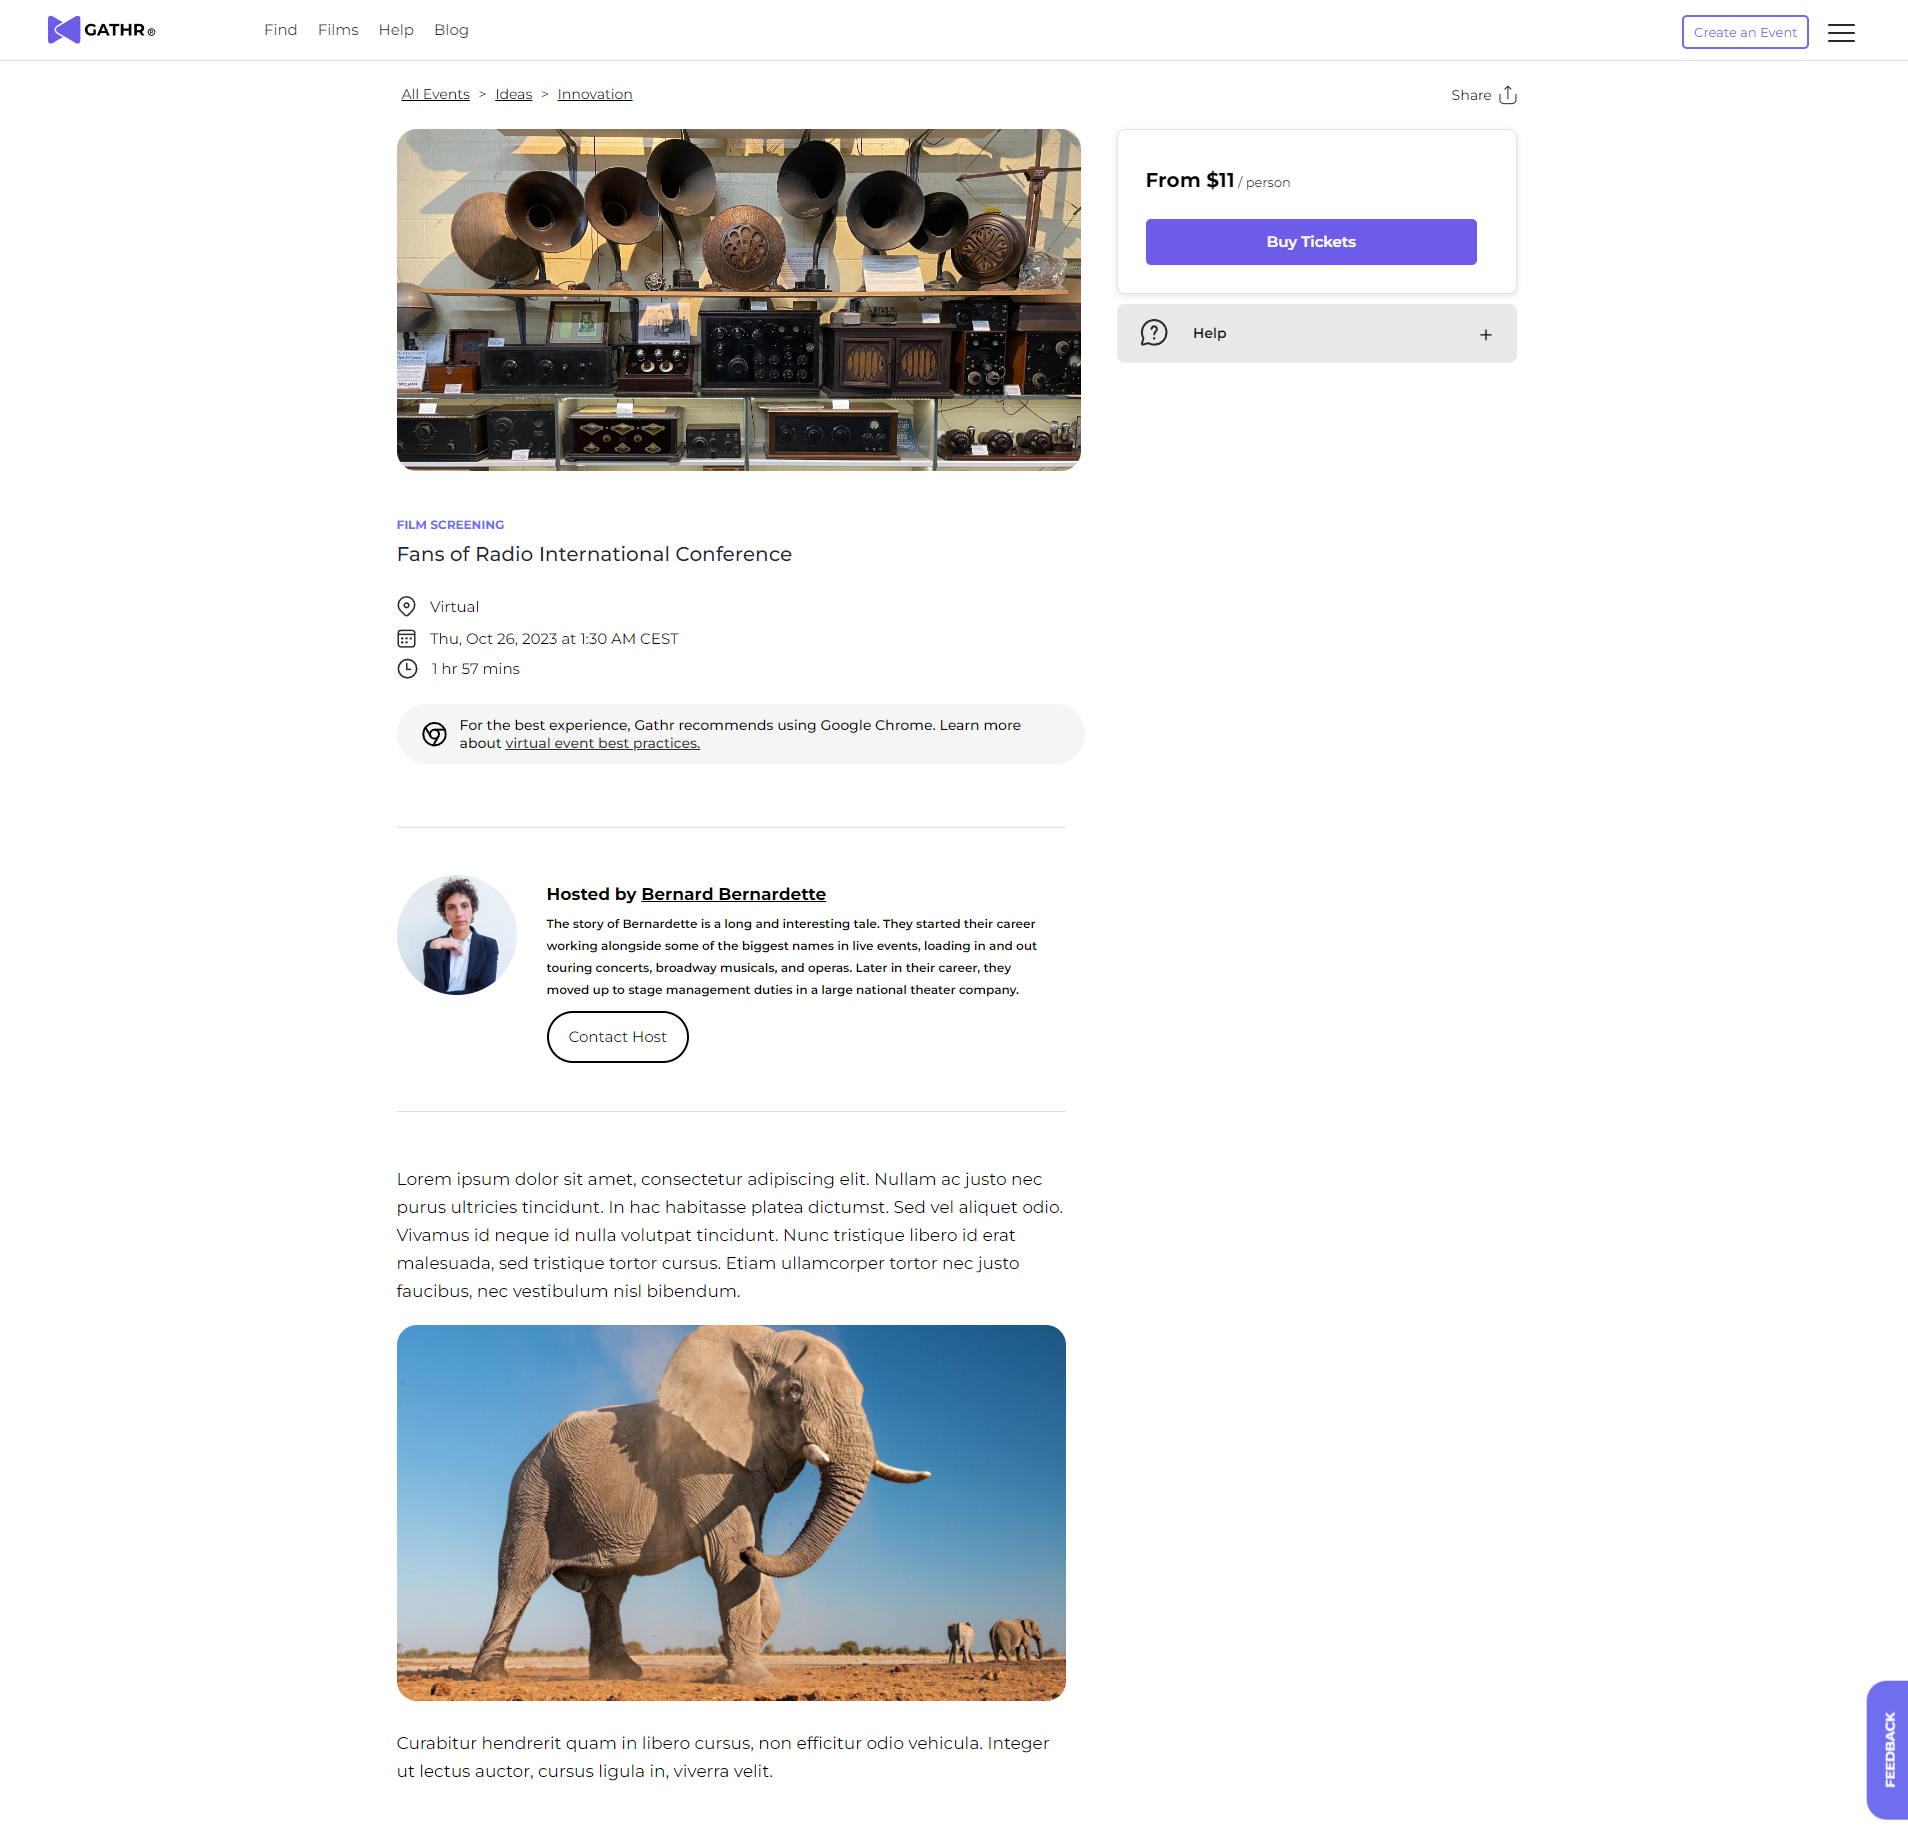Click the Help question mark icon

[x=1154, y=333]
